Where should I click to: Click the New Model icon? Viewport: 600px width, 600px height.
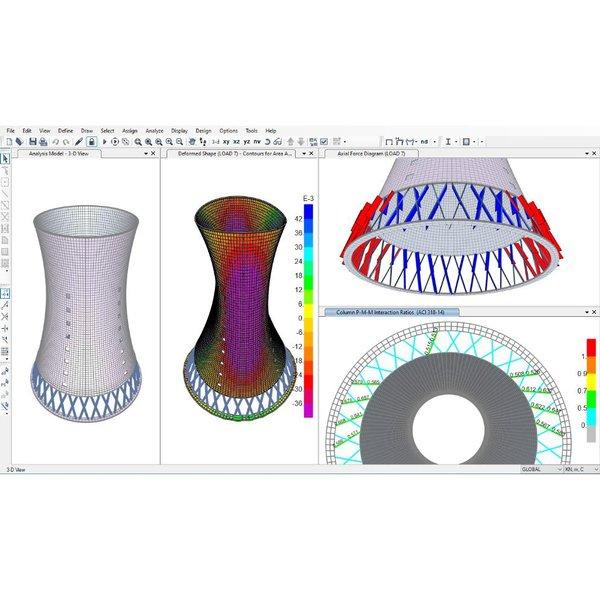pos(9,142)
